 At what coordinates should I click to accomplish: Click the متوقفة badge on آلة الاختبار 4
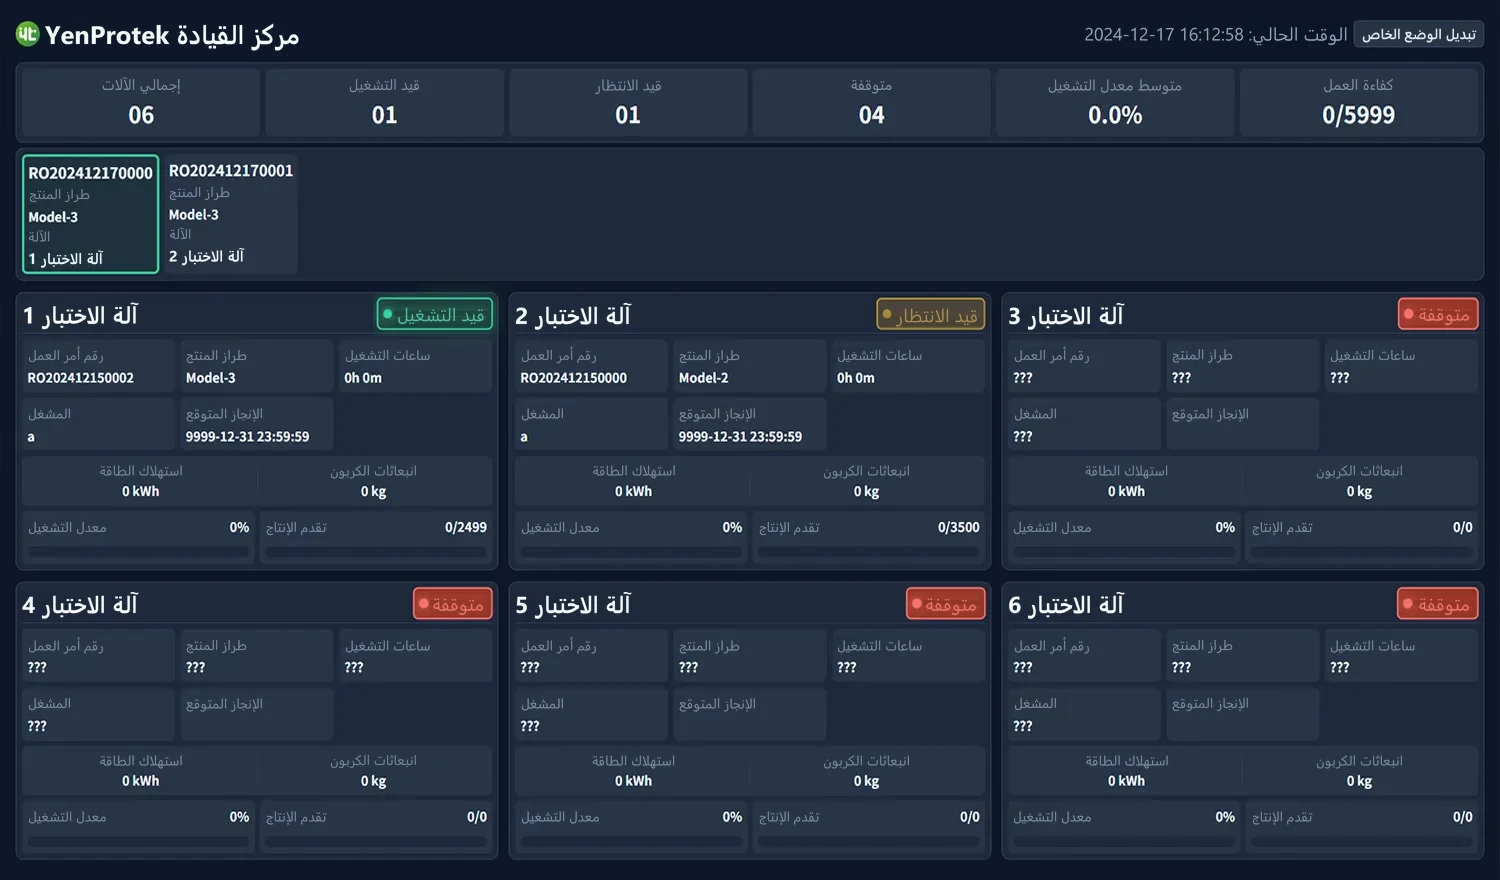453,604
